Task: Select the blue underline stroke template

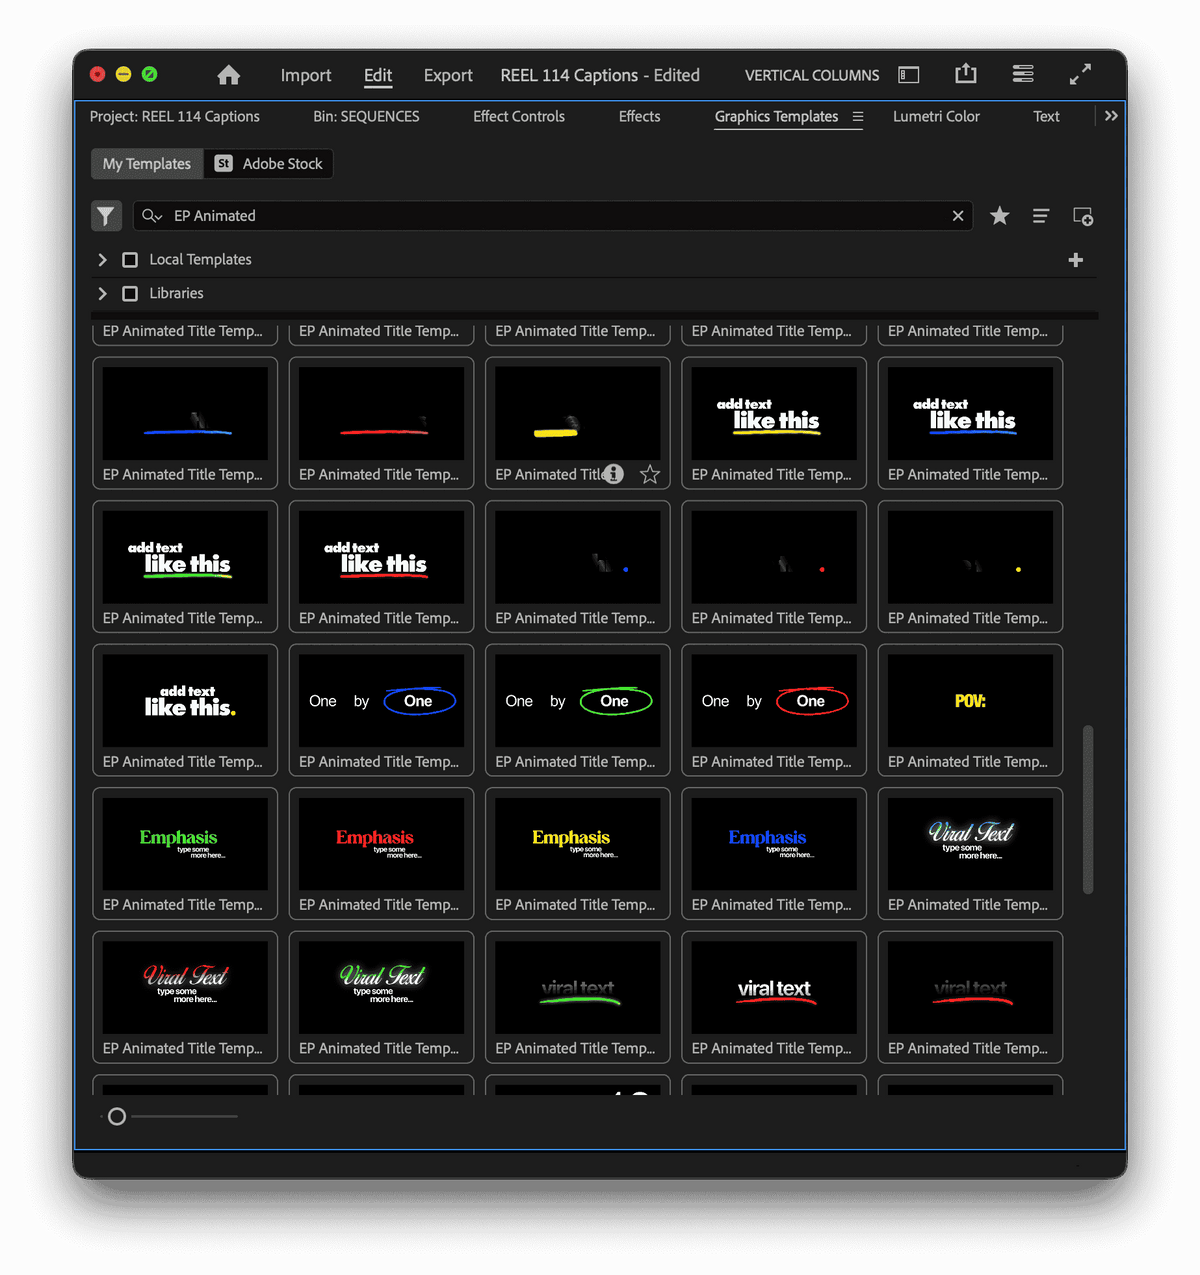Action: point(185,423)
